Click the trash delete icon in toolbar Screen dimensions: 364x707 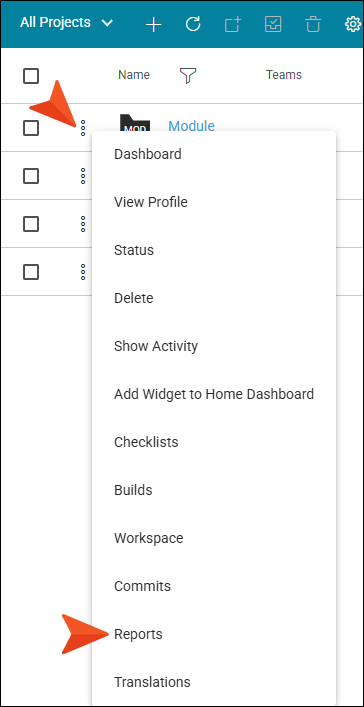(x=313, y=24)
